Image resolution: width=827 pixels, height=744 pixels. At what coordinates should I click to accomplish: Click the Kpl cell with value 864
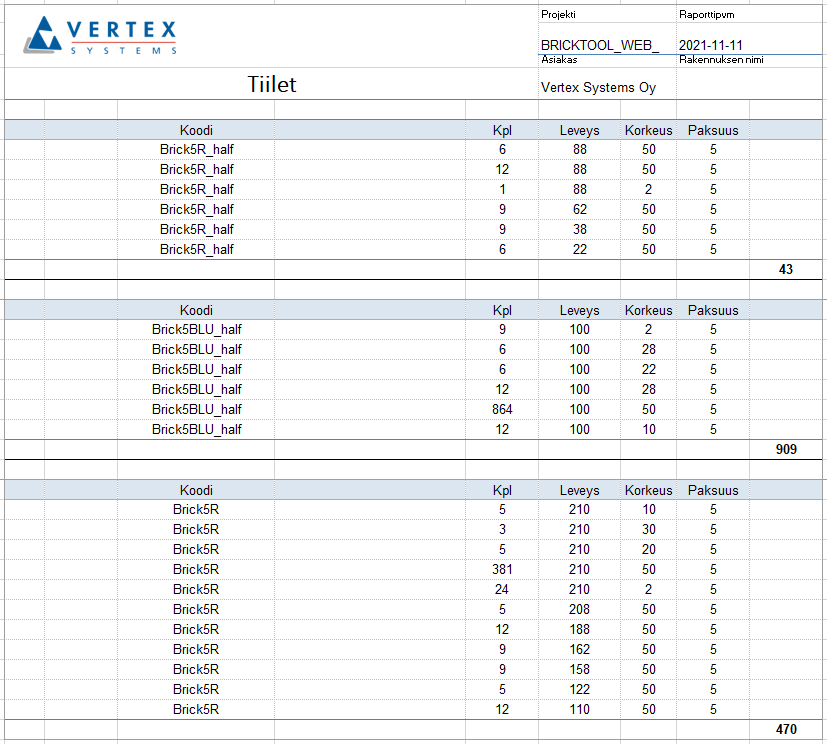[502, 409]
